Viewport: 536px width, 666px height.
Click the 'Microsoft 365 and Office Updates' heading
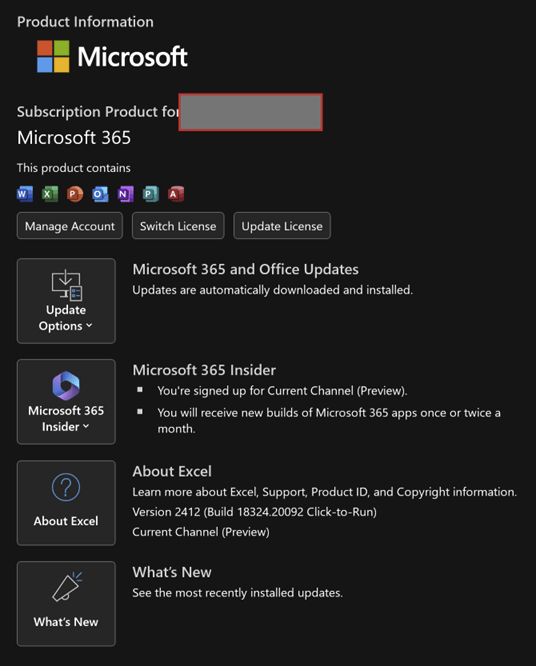point(245,269)
